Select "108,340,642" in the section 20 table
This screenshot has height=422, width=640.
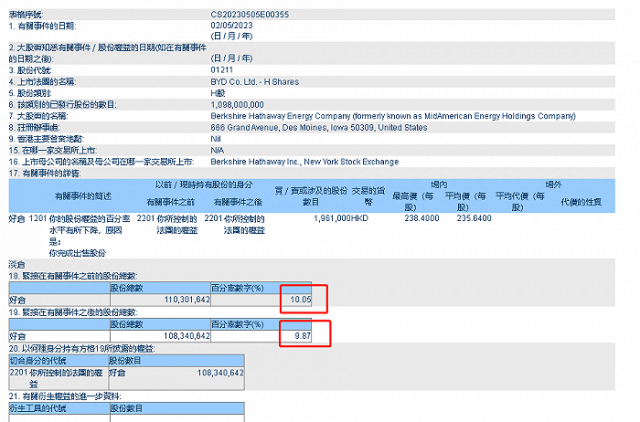coord(220,373)
